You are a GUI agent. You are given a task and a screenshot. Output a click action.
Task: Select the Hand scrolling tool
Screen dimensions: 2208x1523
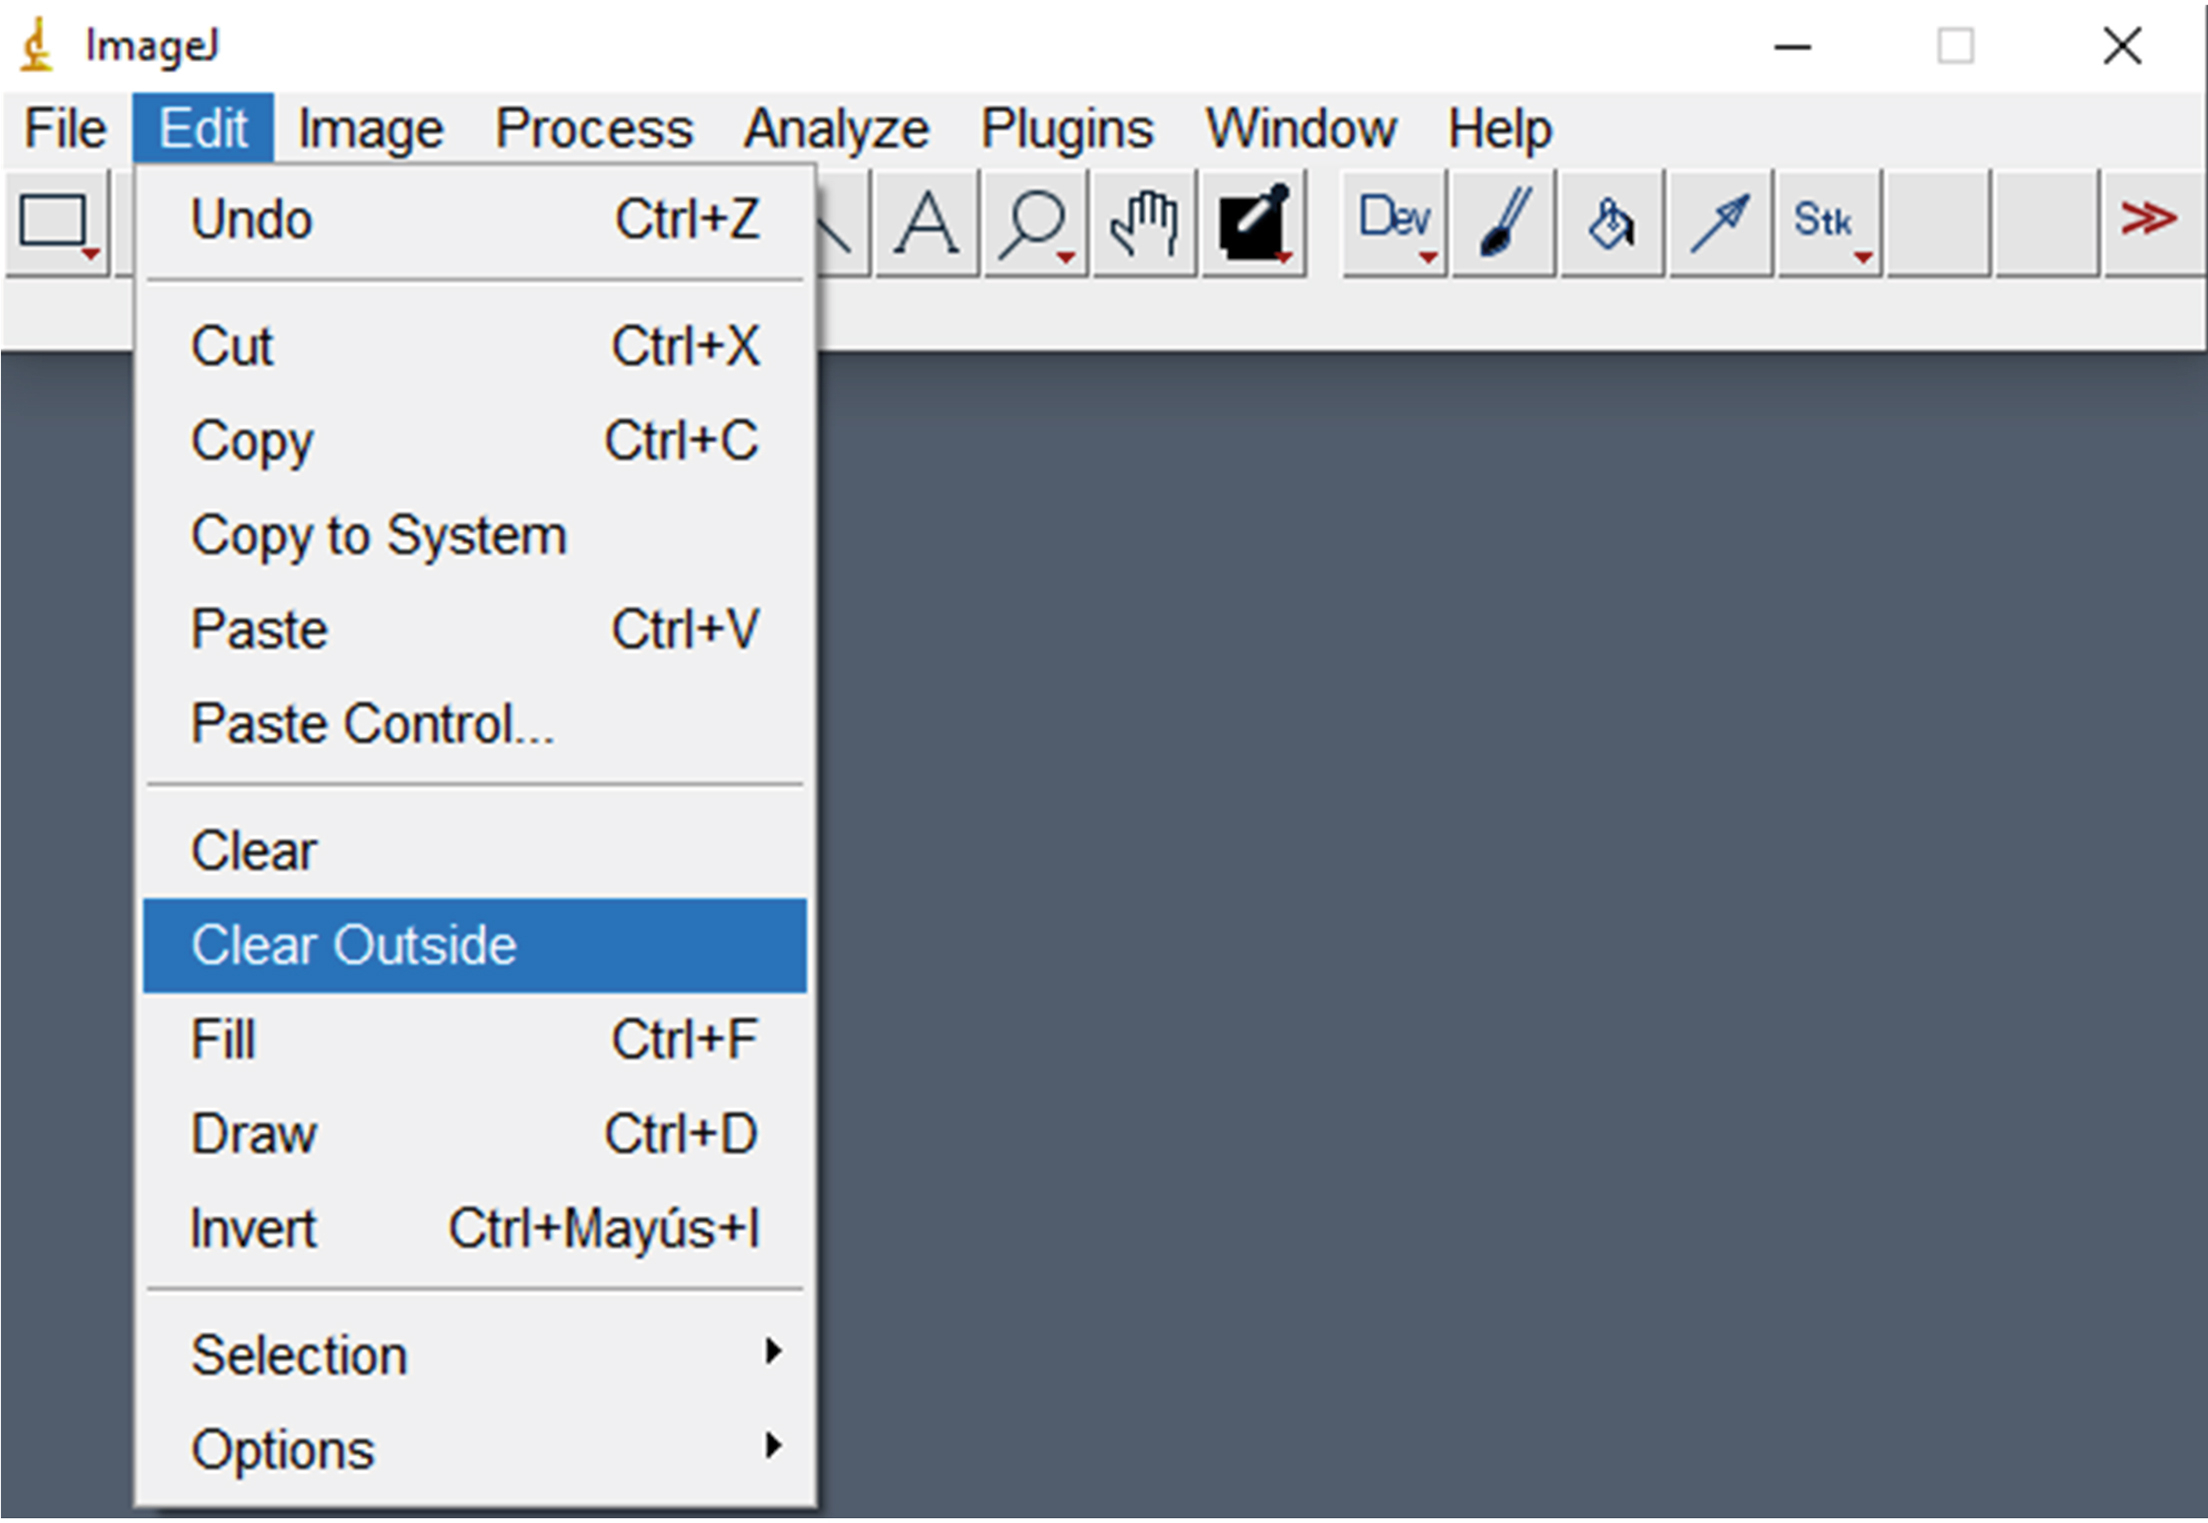(x=1144, y=222)
